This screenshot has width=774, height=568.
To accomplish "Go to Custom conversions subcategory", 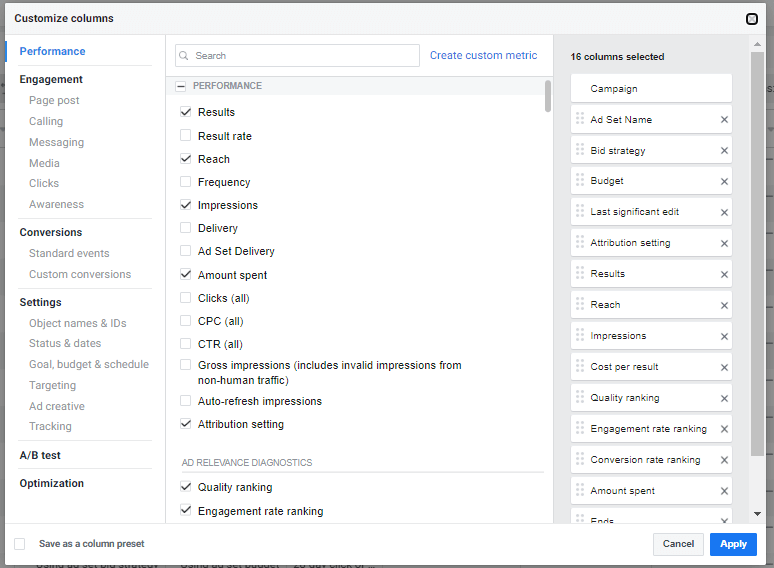I will pos(80,274).
